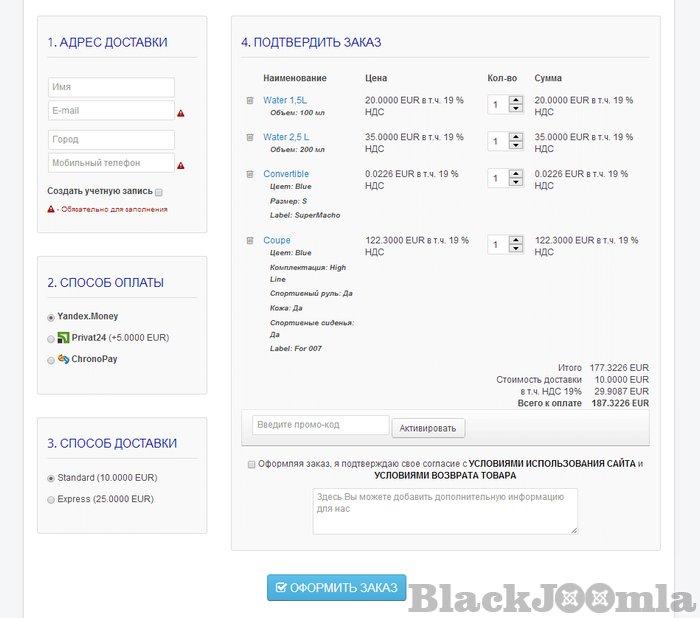The width and height of the screenshot is (700, 618).
Task: Open the Convertible product link
Action: click(286, 174)
